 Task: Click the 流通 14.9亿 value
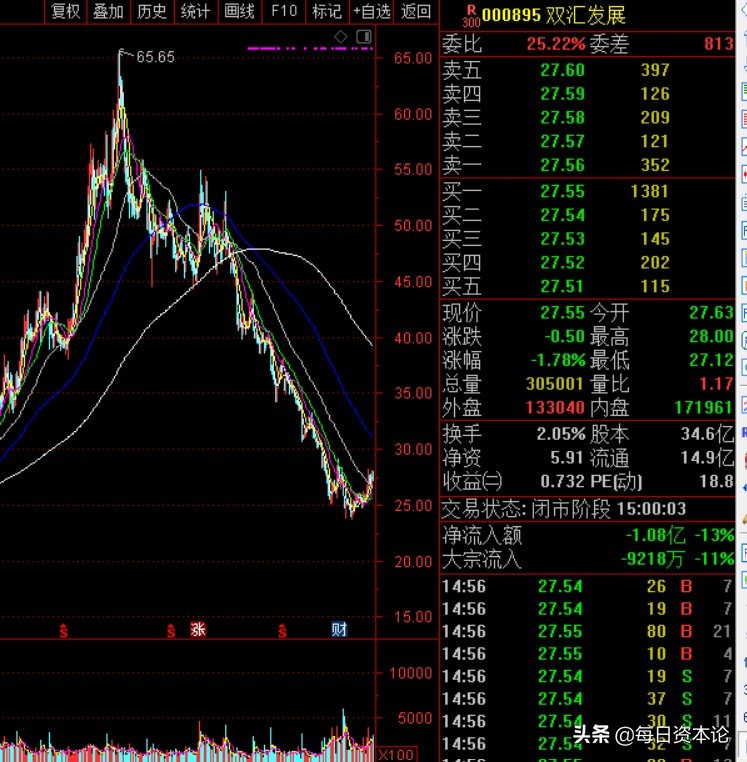coord(707,457)
